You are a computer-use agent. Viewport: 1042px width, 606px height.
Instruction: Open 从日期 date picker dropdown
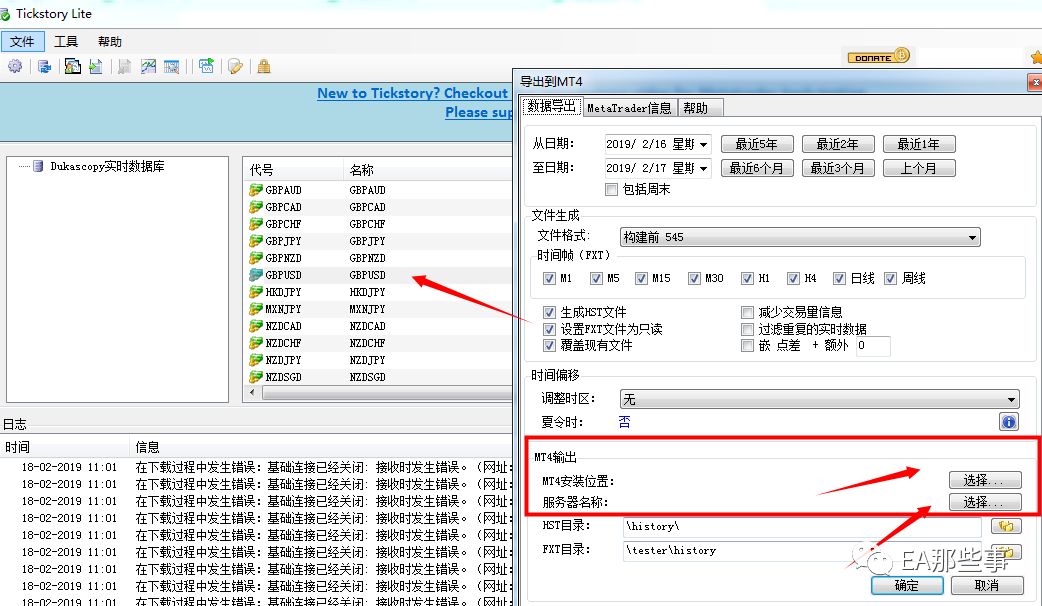(x=703, y=144)
